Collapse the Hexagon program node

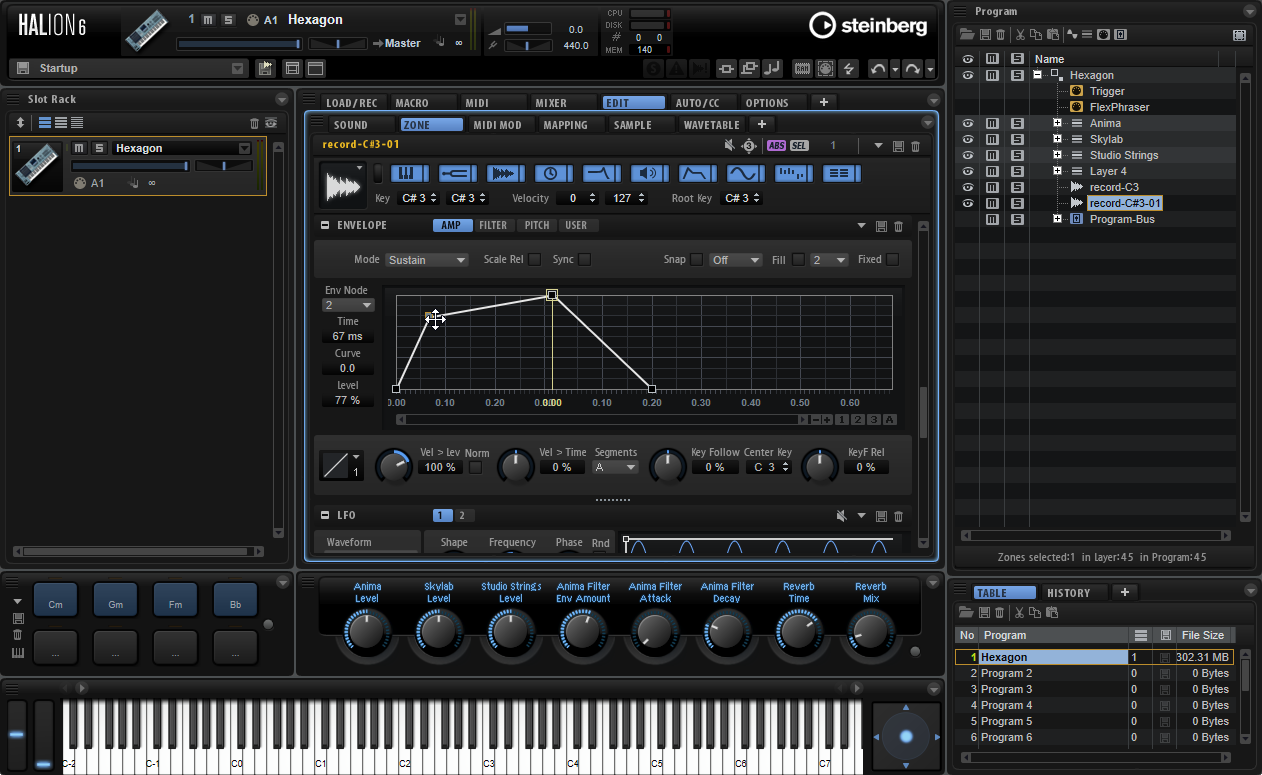click(1038, 75)
